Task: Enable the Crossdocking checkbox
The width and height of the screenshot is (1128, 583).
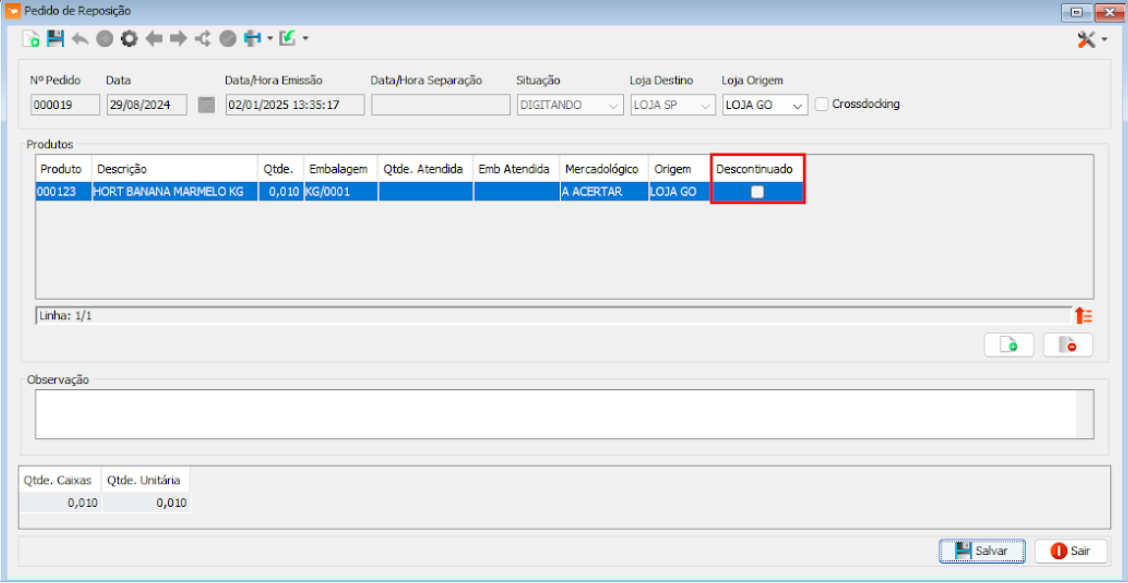Action: click(822, 104)
